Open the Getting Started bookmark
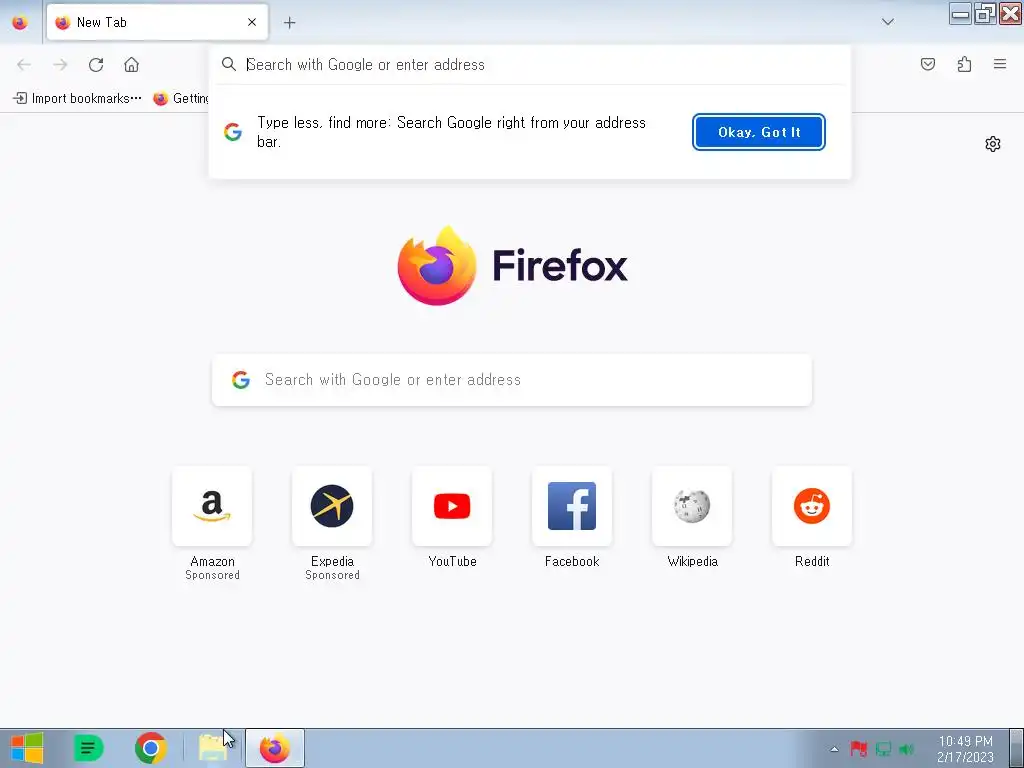The height and width of the screenshot is (768, 1024). [x=181, y=98]
